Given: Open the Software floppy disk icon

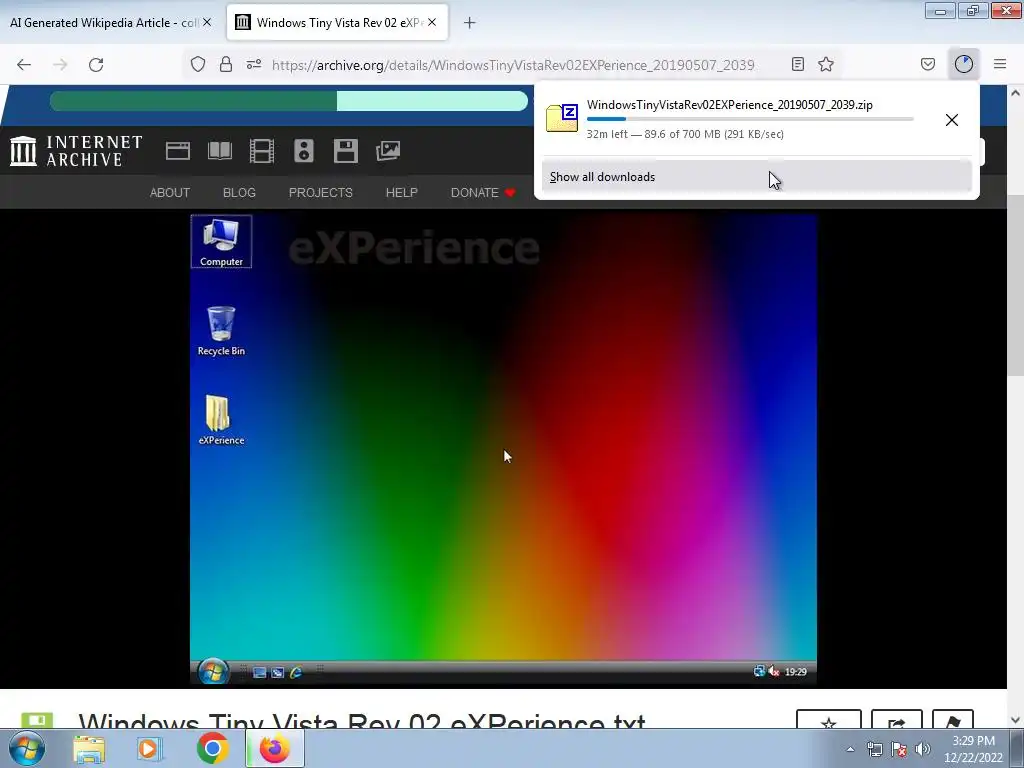Looking at the screenshot, I should point(345,151).
